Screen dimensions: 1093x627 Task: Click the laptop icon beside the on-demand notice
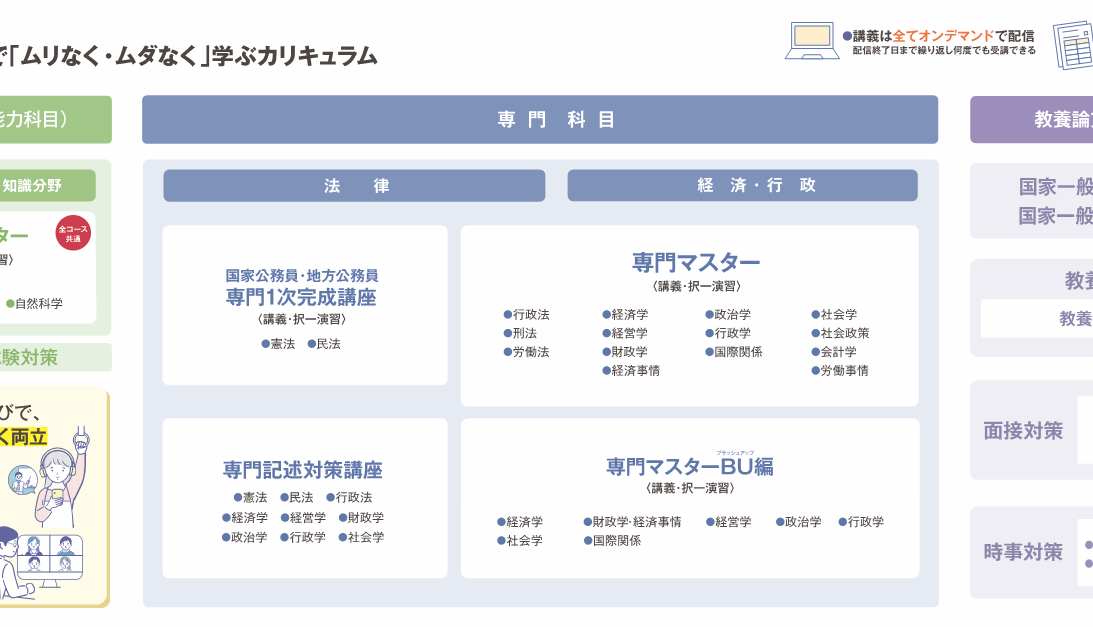click(x=811, y=41)
